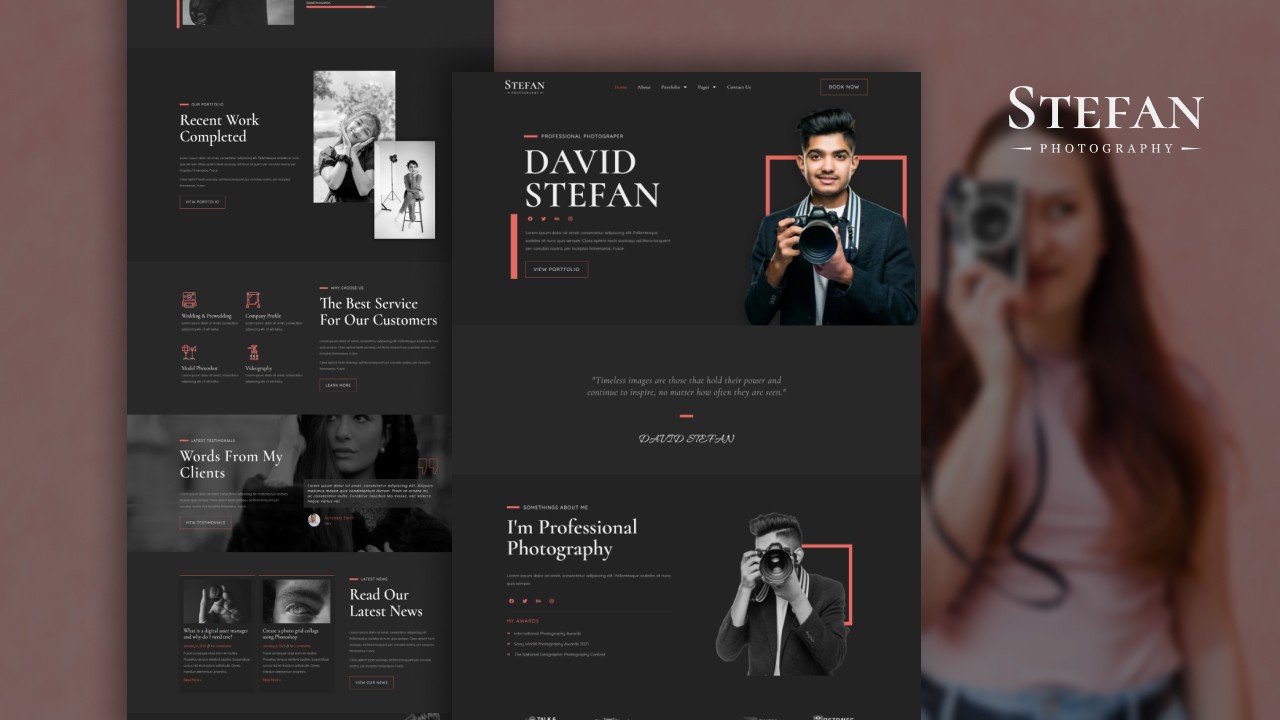
Task: Click the Company Profile service icon
Action: click(253, 300)
